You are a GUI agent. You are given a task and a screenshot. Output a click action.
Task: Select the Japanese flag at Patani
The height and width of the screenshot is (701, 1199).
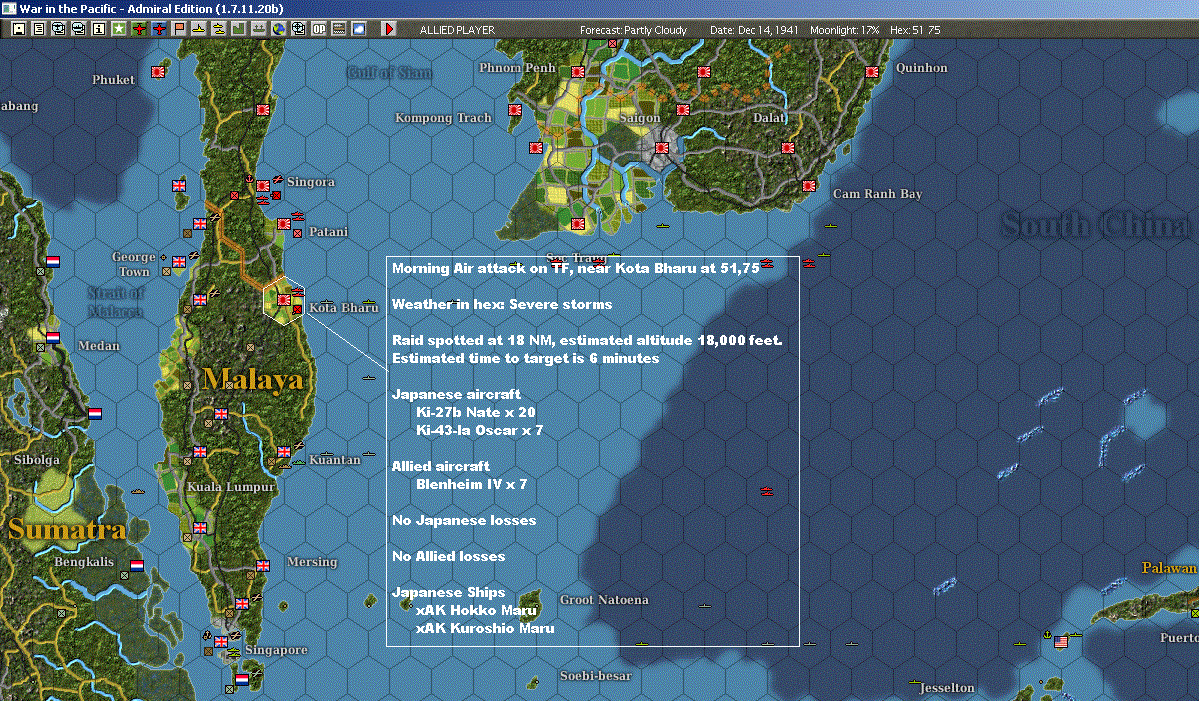coord(284,224)
